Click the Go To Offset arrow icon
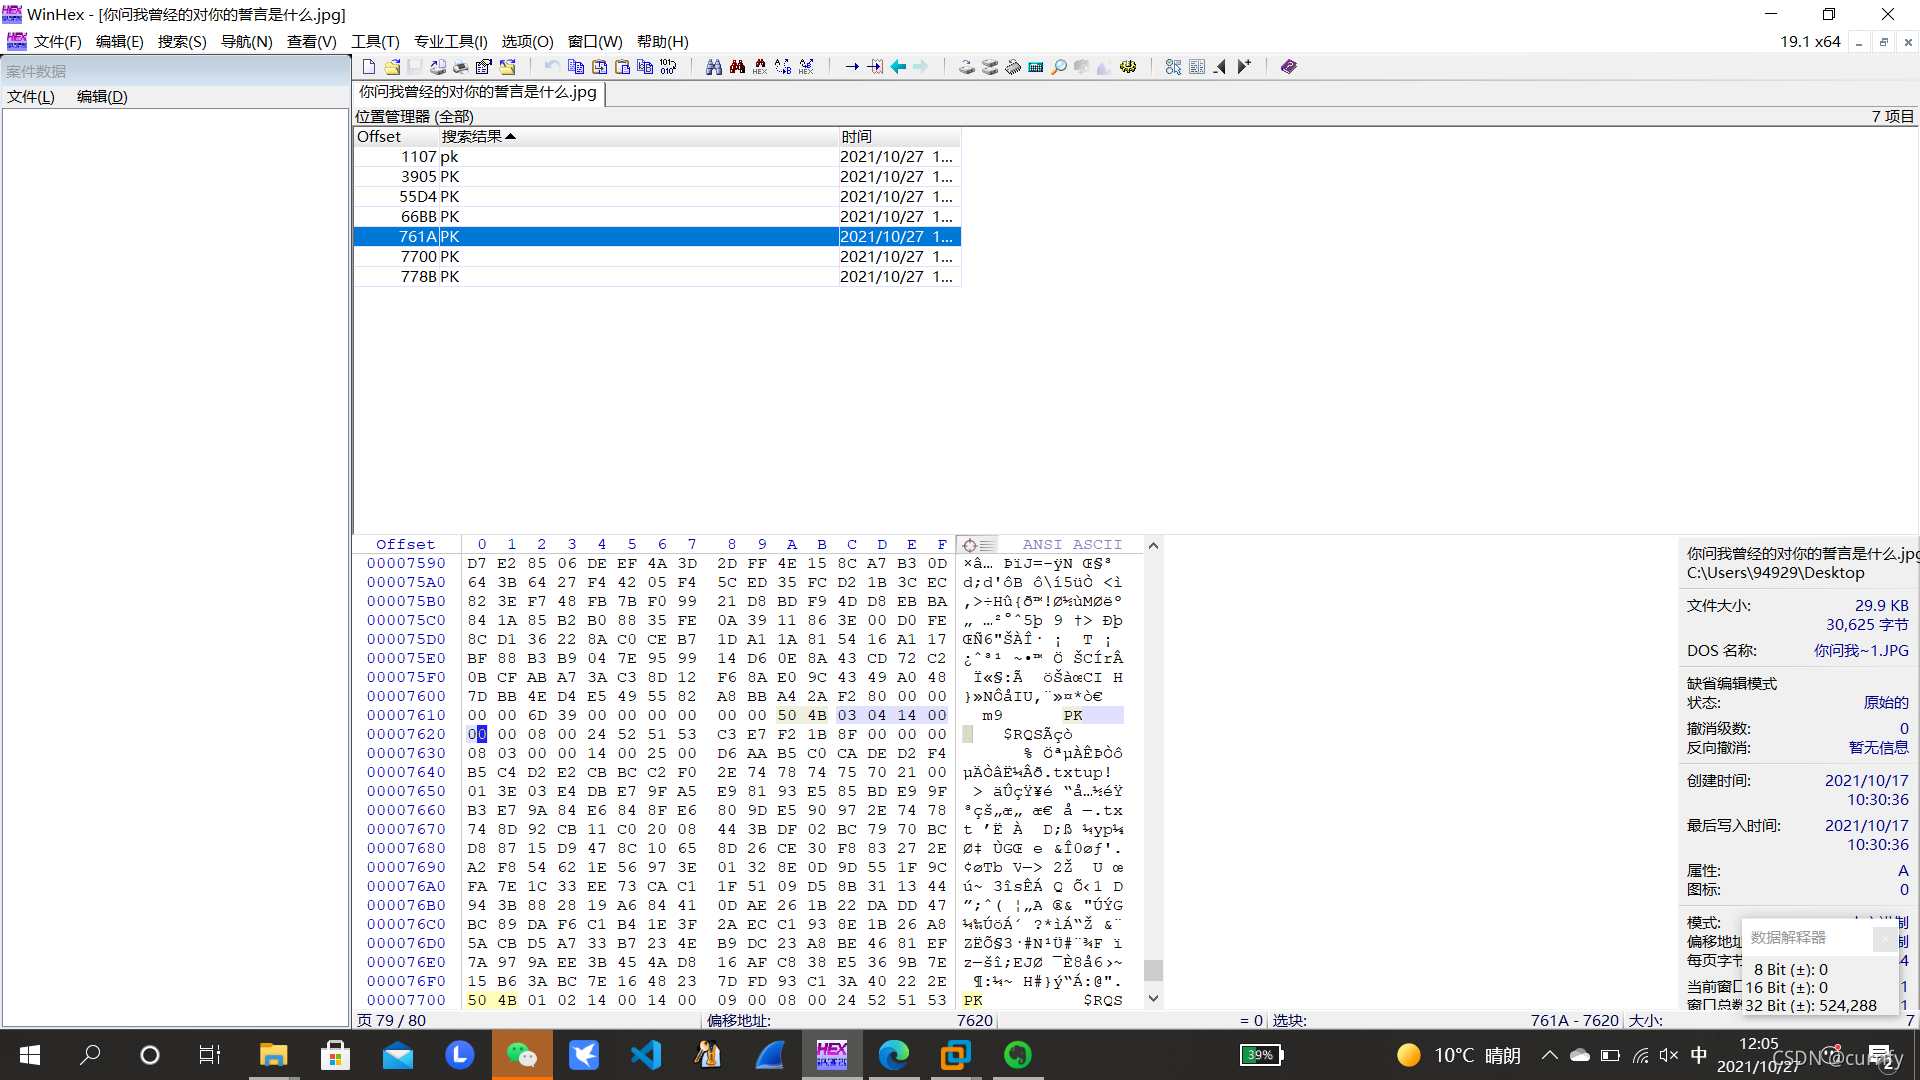The height and width of the screenshot is (1080, 1920). coord(852,67)
